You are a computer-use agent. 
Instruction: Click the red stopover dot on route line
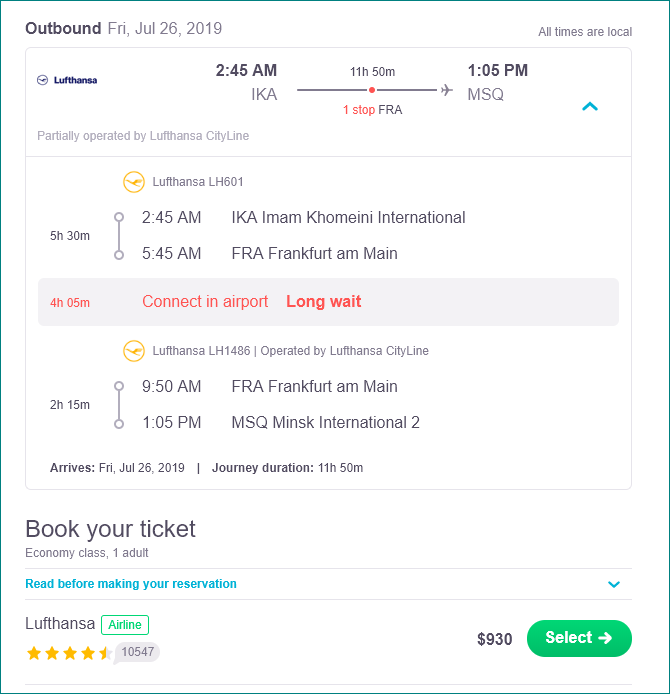pyautogui.click(x=372, y=90)
